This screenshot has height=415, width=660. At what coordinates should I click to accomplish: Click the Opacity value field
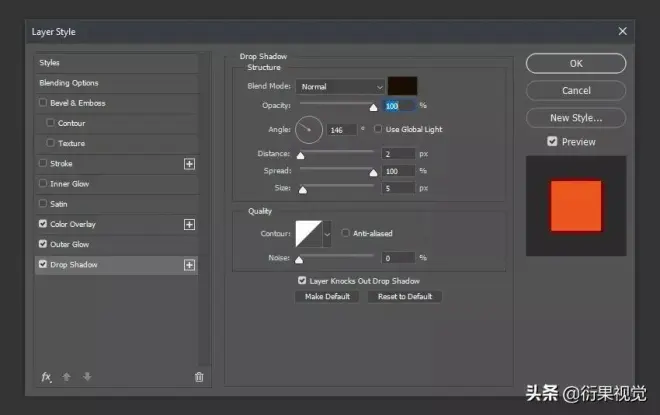[399, 106]
